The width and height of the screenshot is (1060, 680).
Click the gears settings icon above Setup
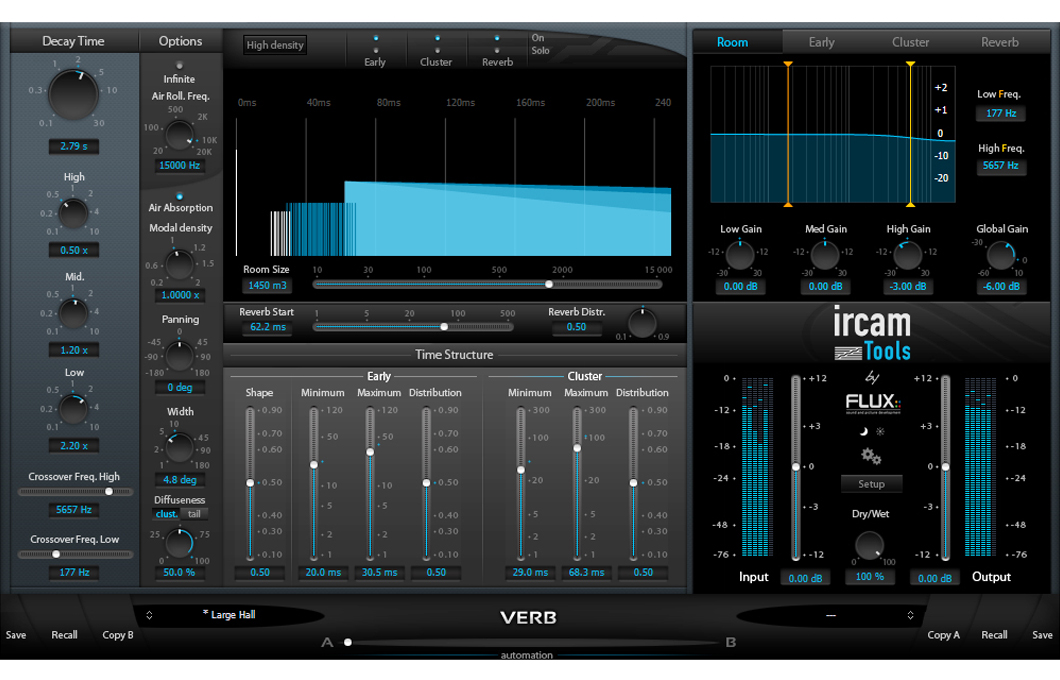870,456
